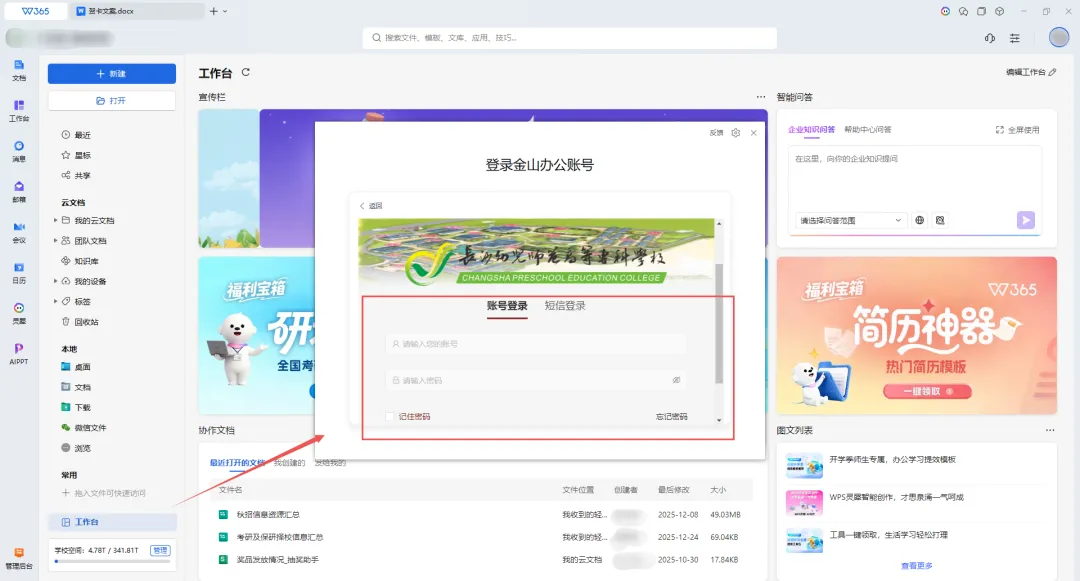Viewport: 1080px width, 581px height.
Task: Tick the 记住密码 checkbox
Action: tap(390, 416)
